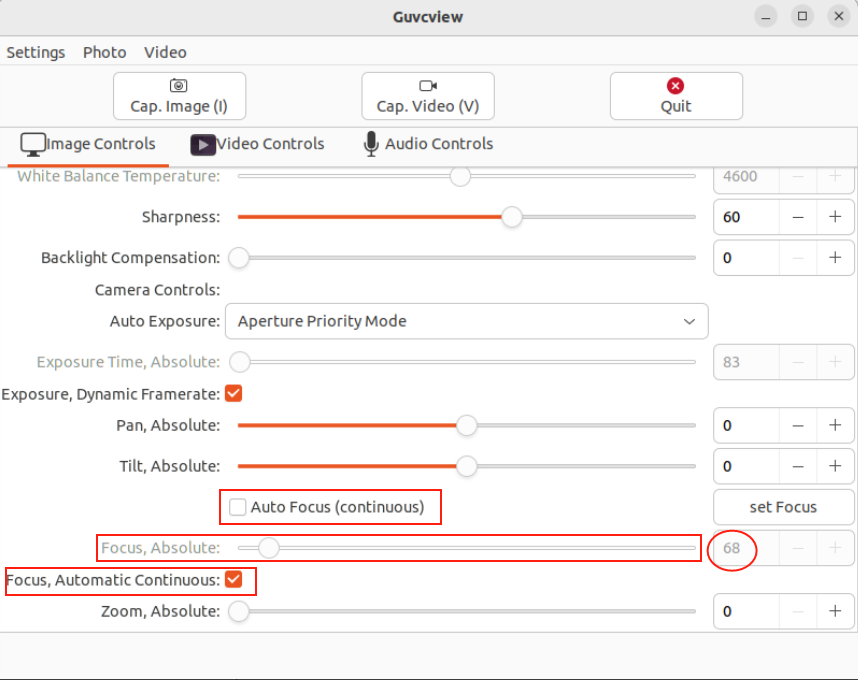Click the camcorder icon on Cap. Video button
Viewport: 858px width, 680px height.
(x=428, y=86)
